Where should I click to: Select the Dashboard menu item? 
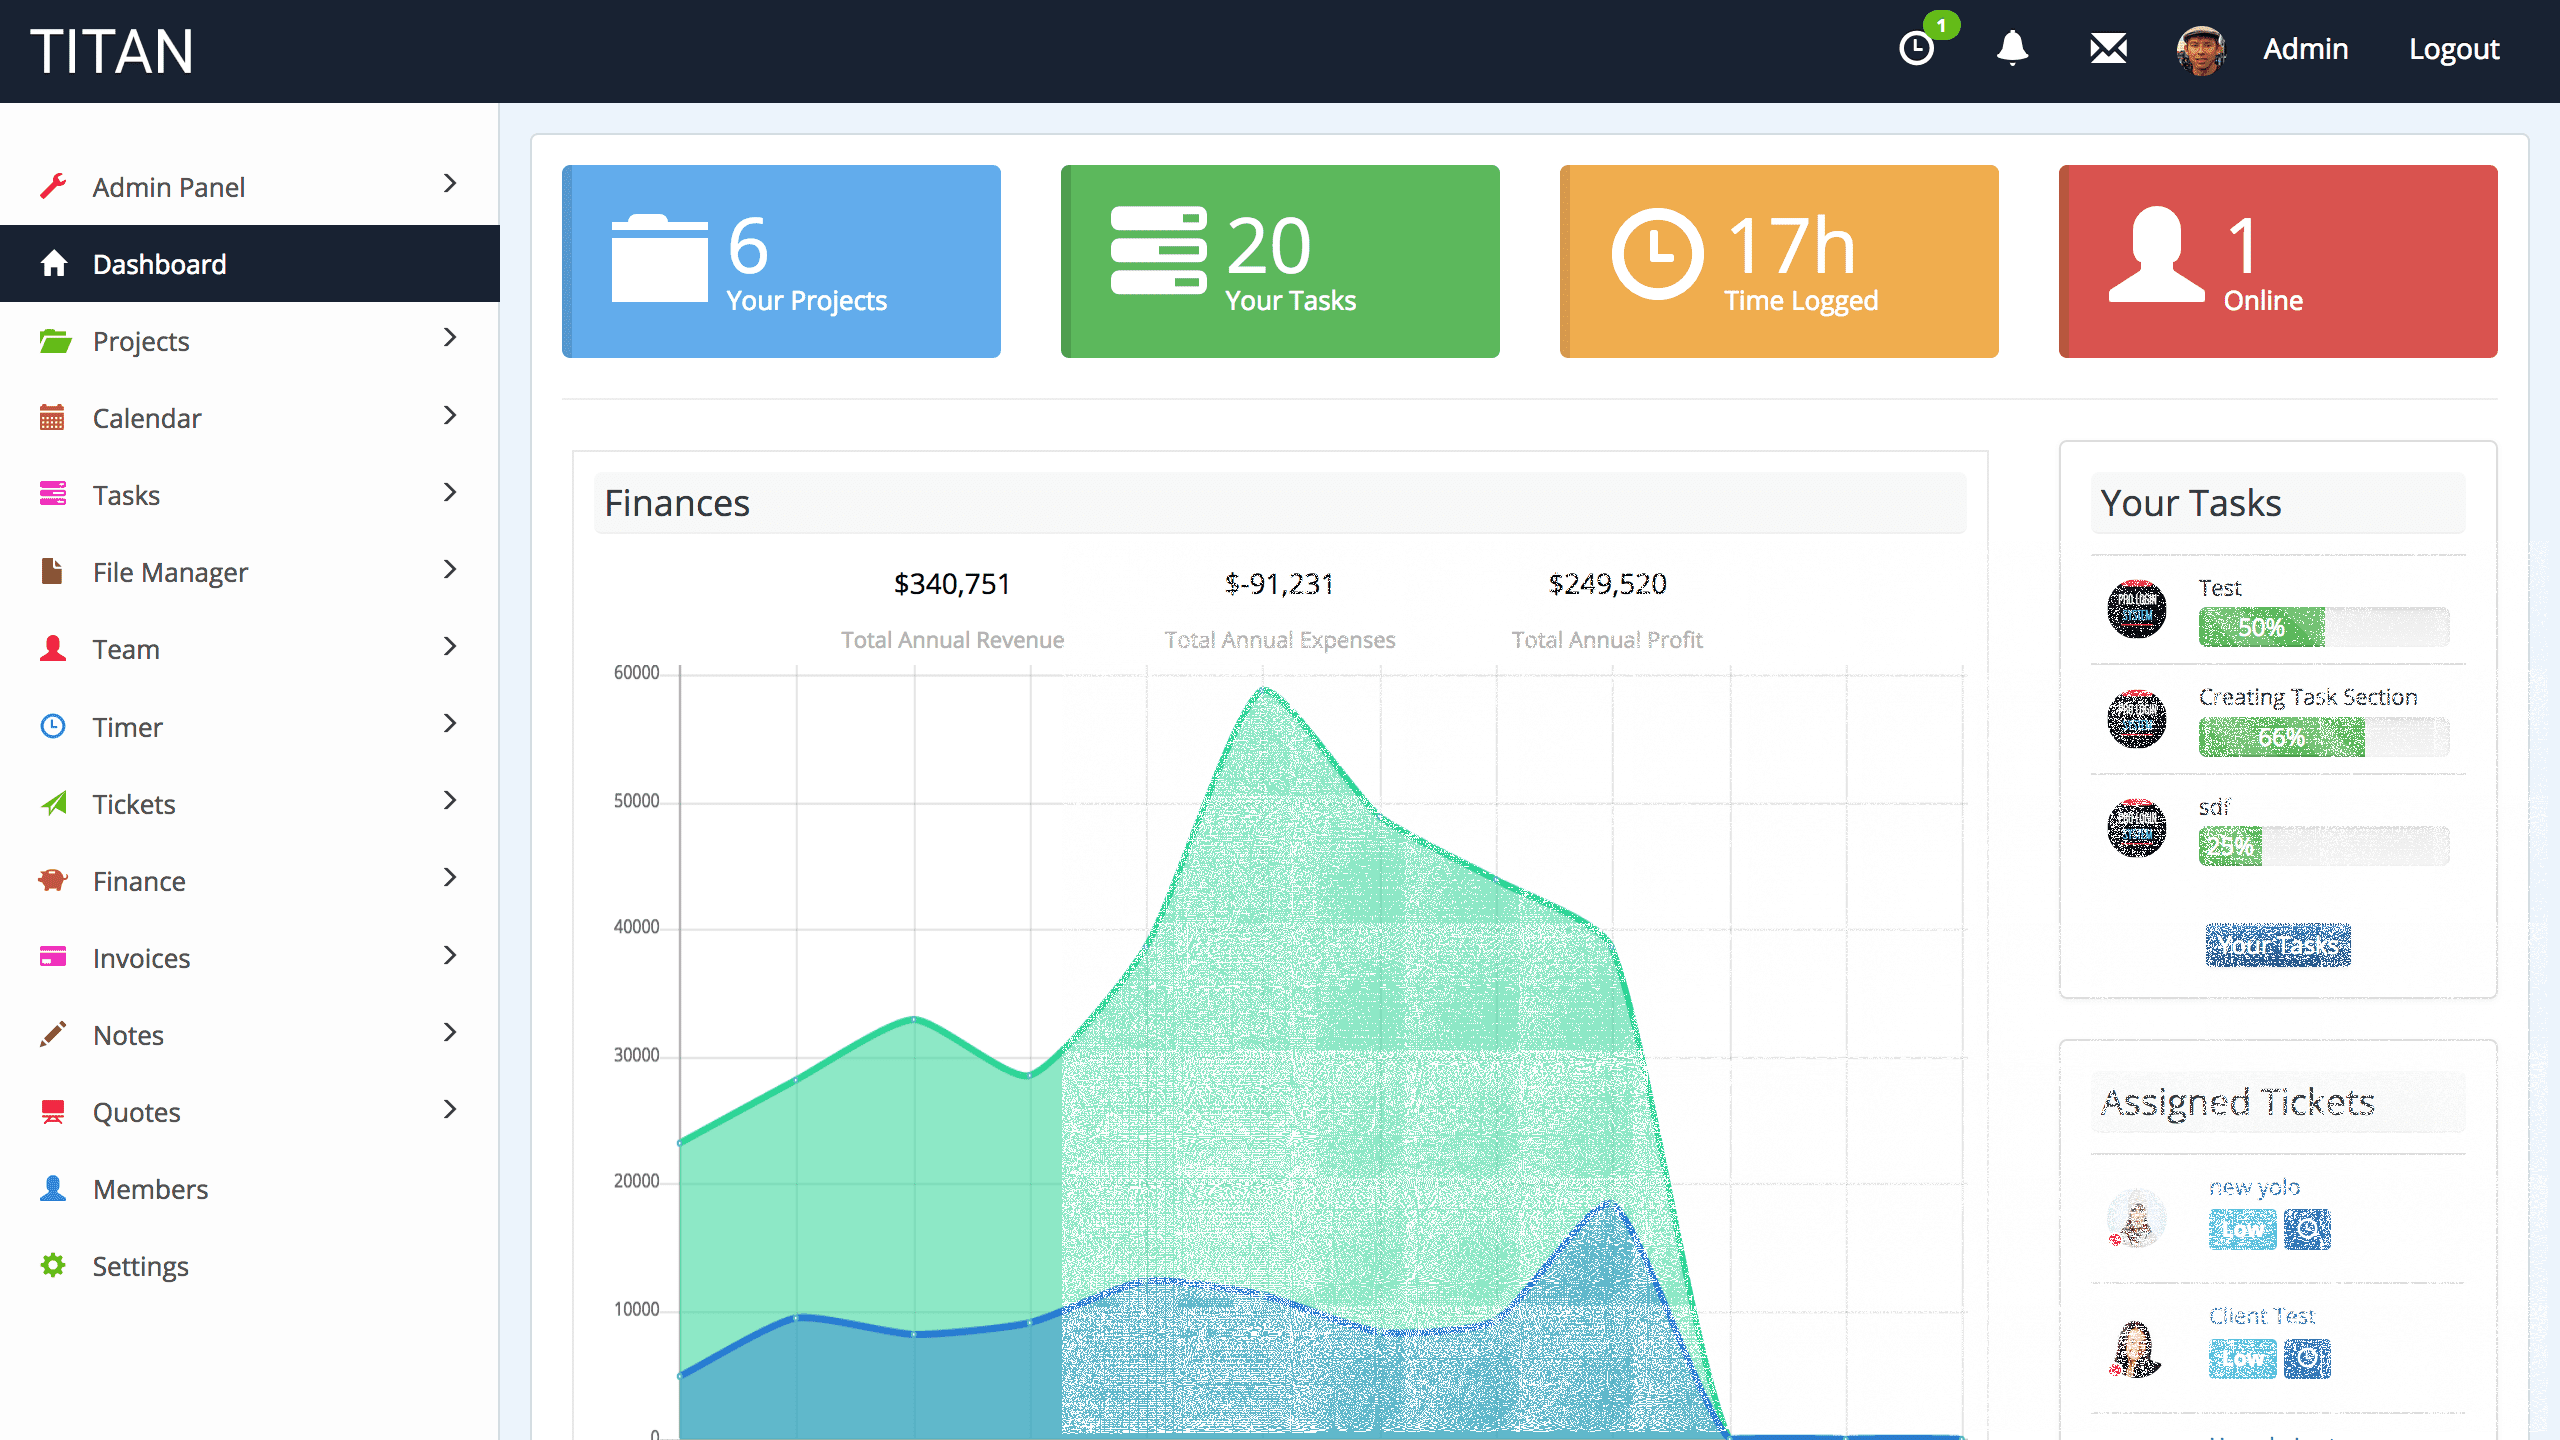point(160,264)
